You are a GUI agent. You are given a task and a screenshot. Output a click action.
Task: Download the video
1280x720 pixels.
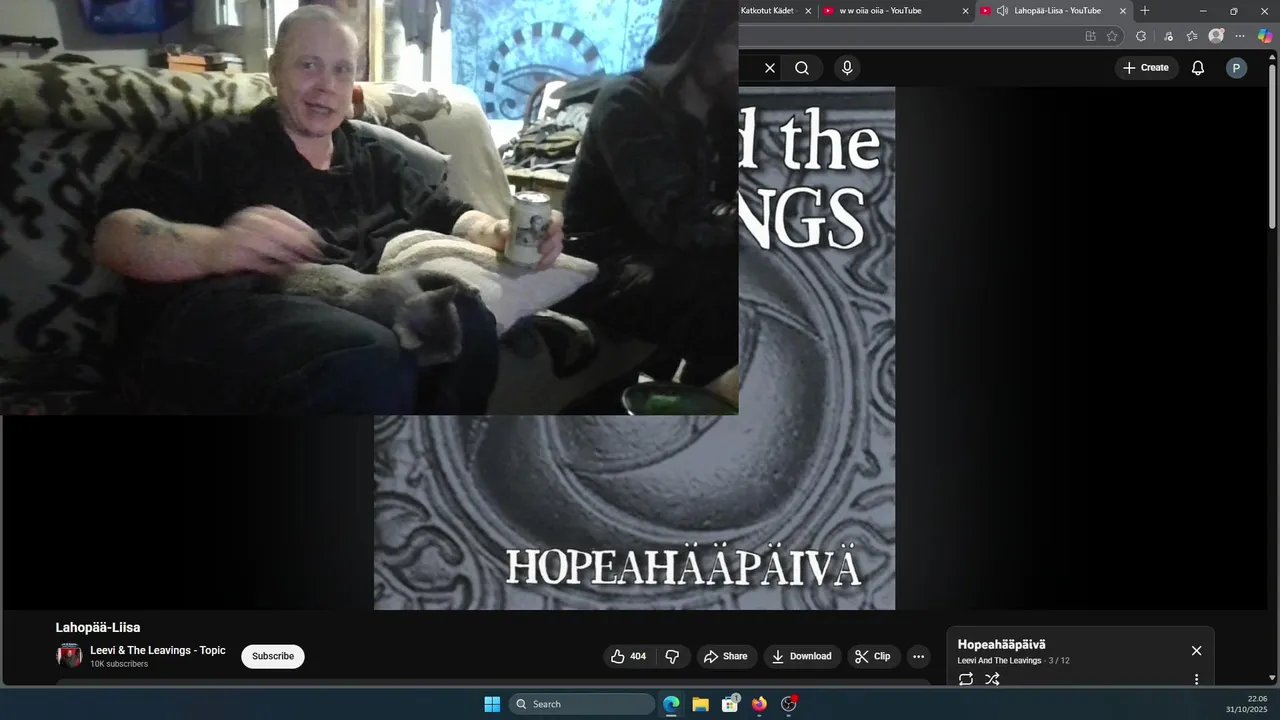pos(802,656)
